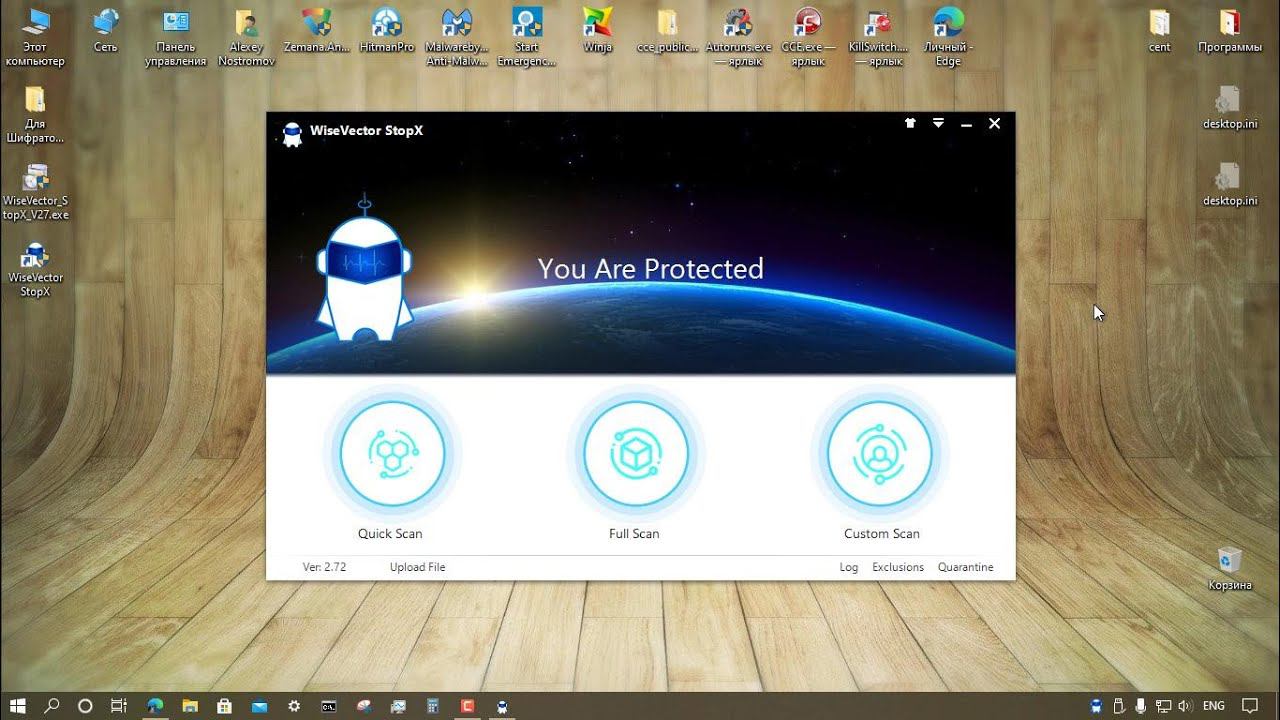Select the WiseVector_StopX_V27.exe installer file

pos(35,192)
